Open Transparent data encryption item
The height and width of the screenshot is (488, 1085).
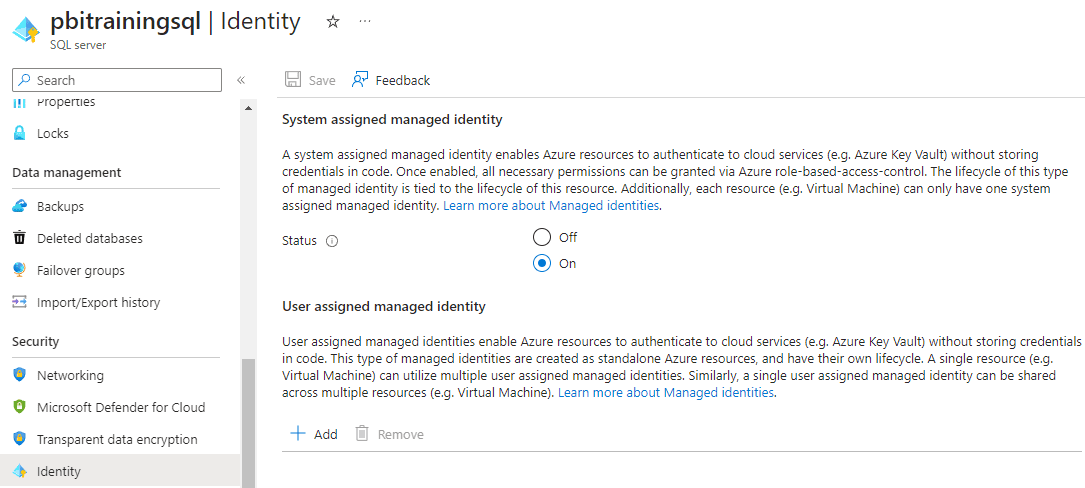117,440
